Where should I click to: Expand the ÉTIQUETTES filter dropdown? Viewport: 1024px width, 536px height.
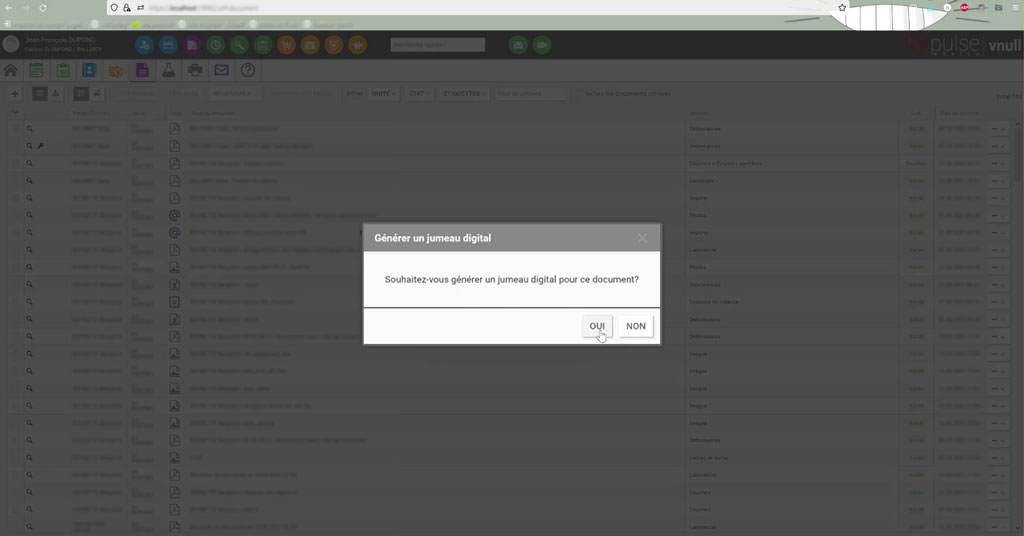click(x=463, y=94)
